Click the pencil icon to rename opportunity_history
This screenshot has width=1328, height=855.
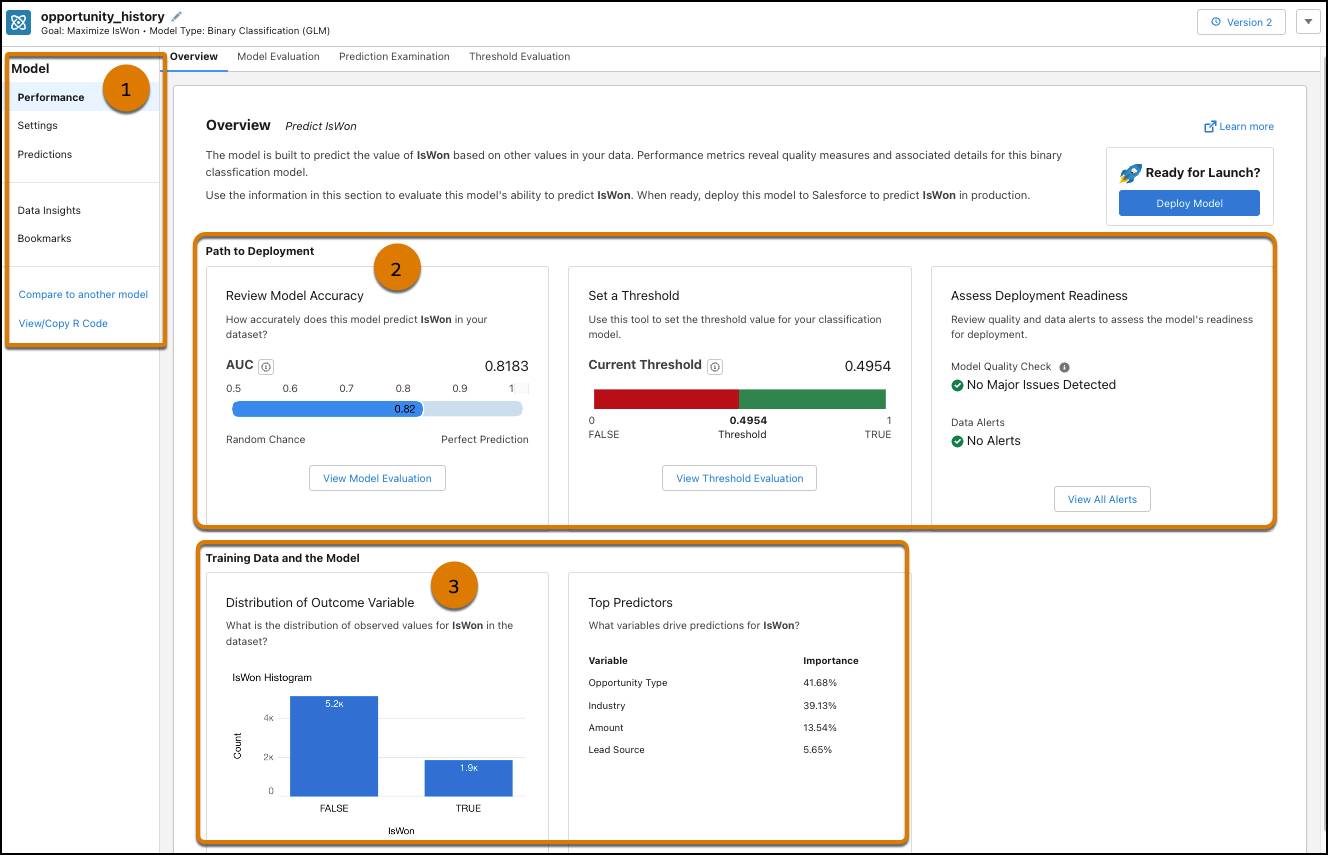pyautogui.click(x=175, y=16)
